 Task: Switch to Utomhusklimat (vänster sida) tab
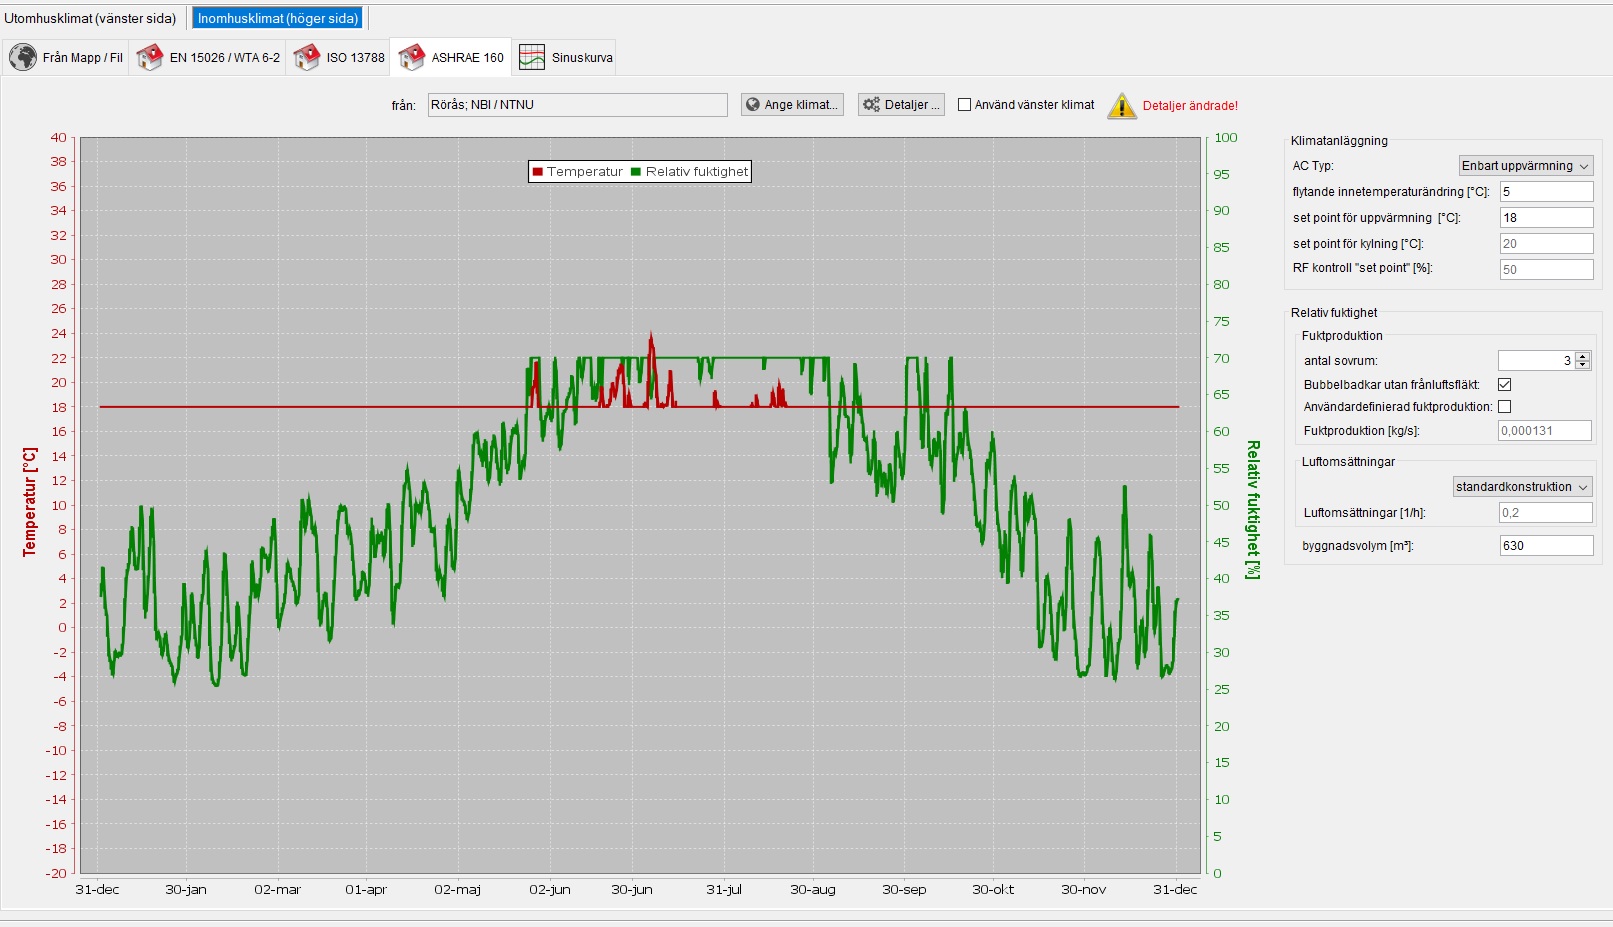tap(90, 18)
